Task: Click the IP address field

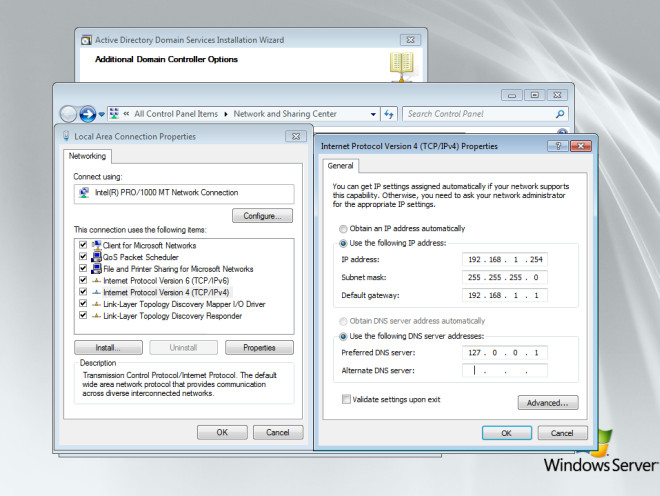Action: click(x=505, y=259)
